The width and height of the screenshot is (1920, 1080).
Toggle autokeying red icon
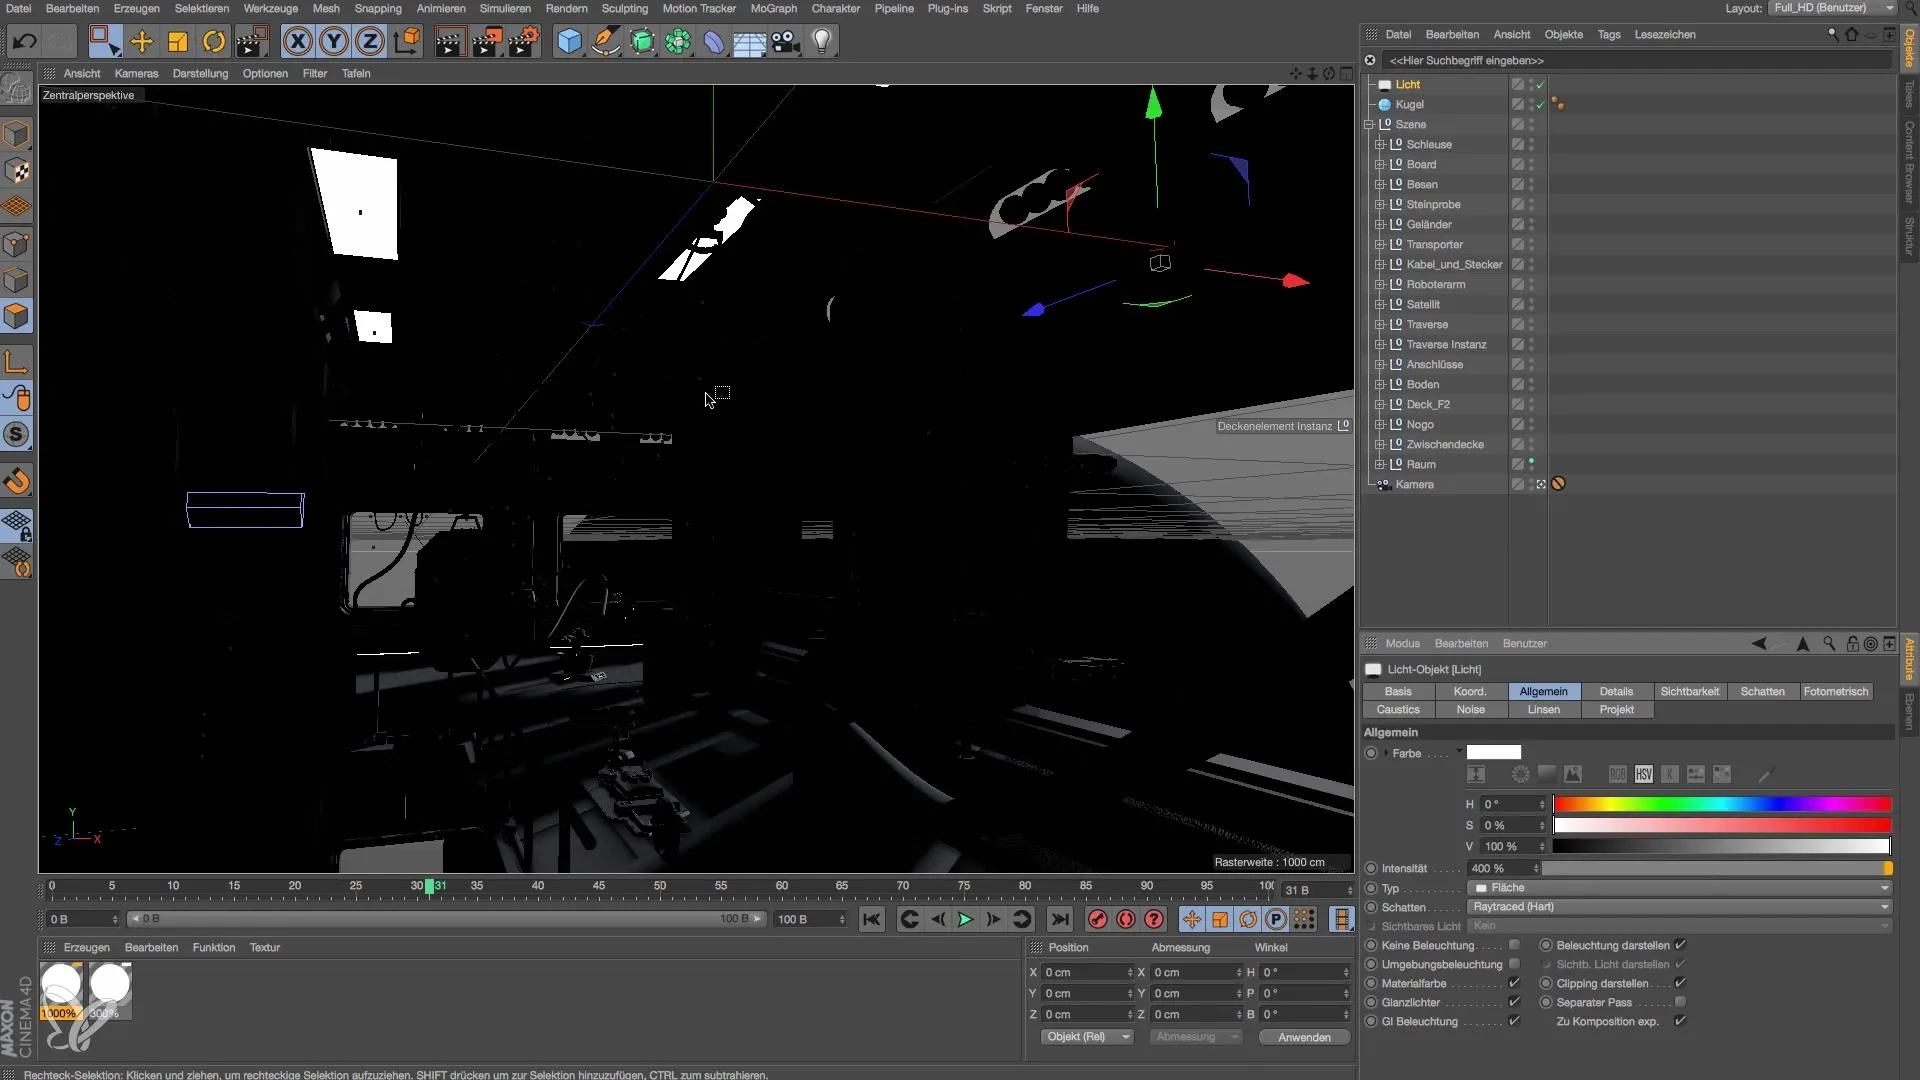(1126, 919)
